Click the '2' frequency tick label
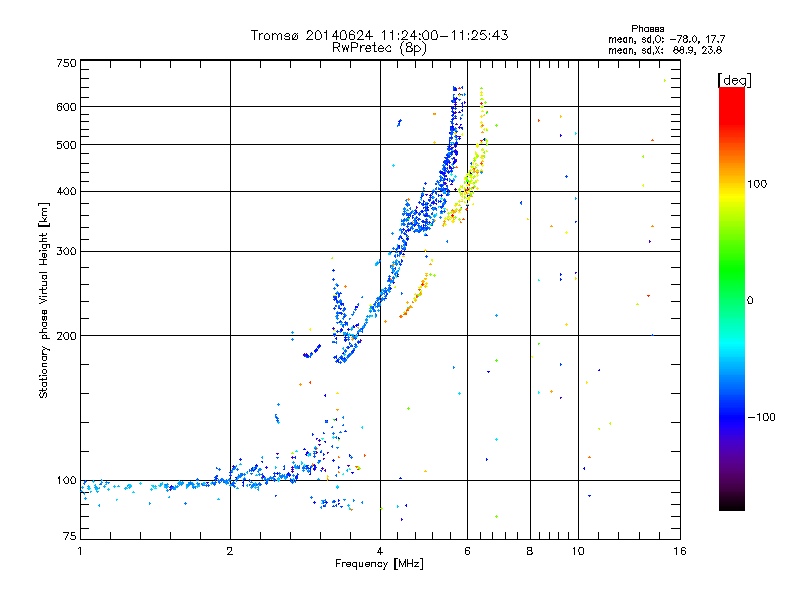 (230, 551)
